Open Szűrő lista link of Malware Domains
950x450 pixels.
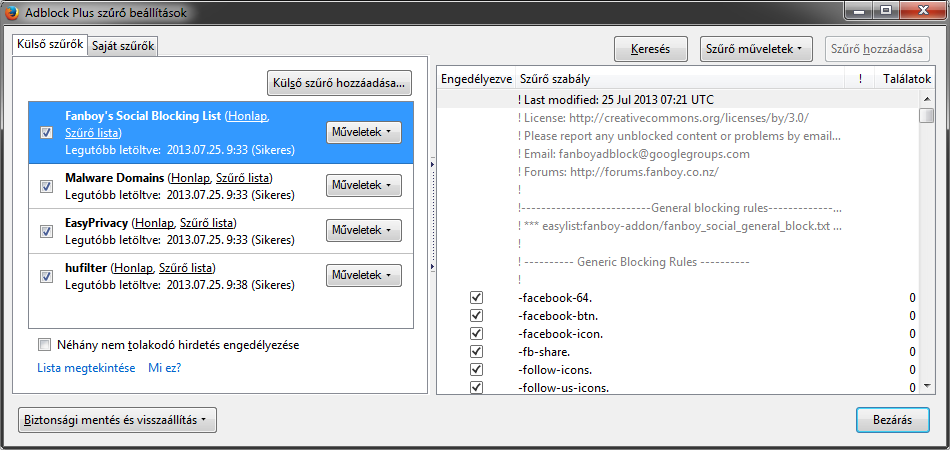[x=242, y=178]
